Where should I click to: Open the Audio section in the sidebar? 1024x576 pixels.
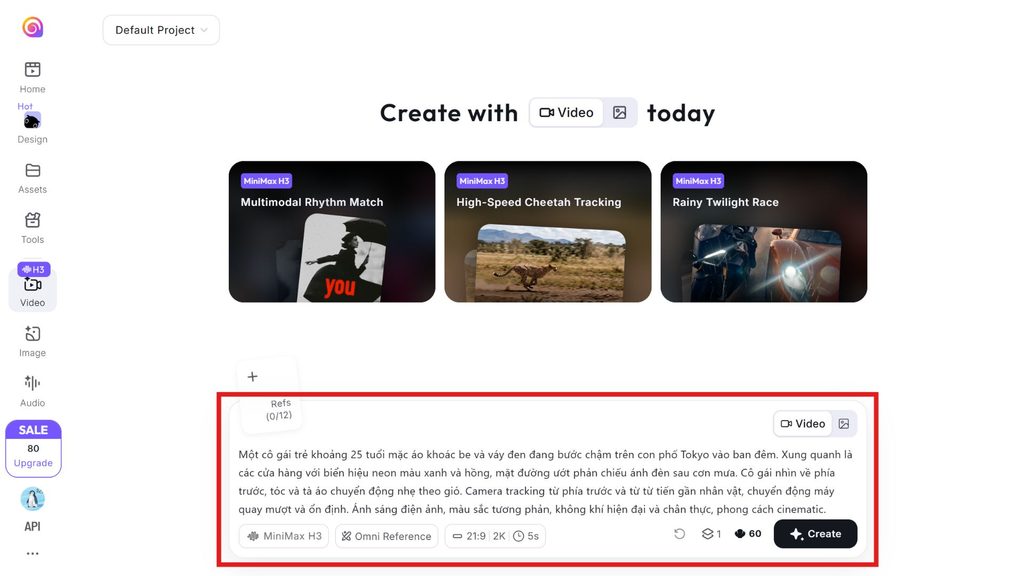[33, 392]
